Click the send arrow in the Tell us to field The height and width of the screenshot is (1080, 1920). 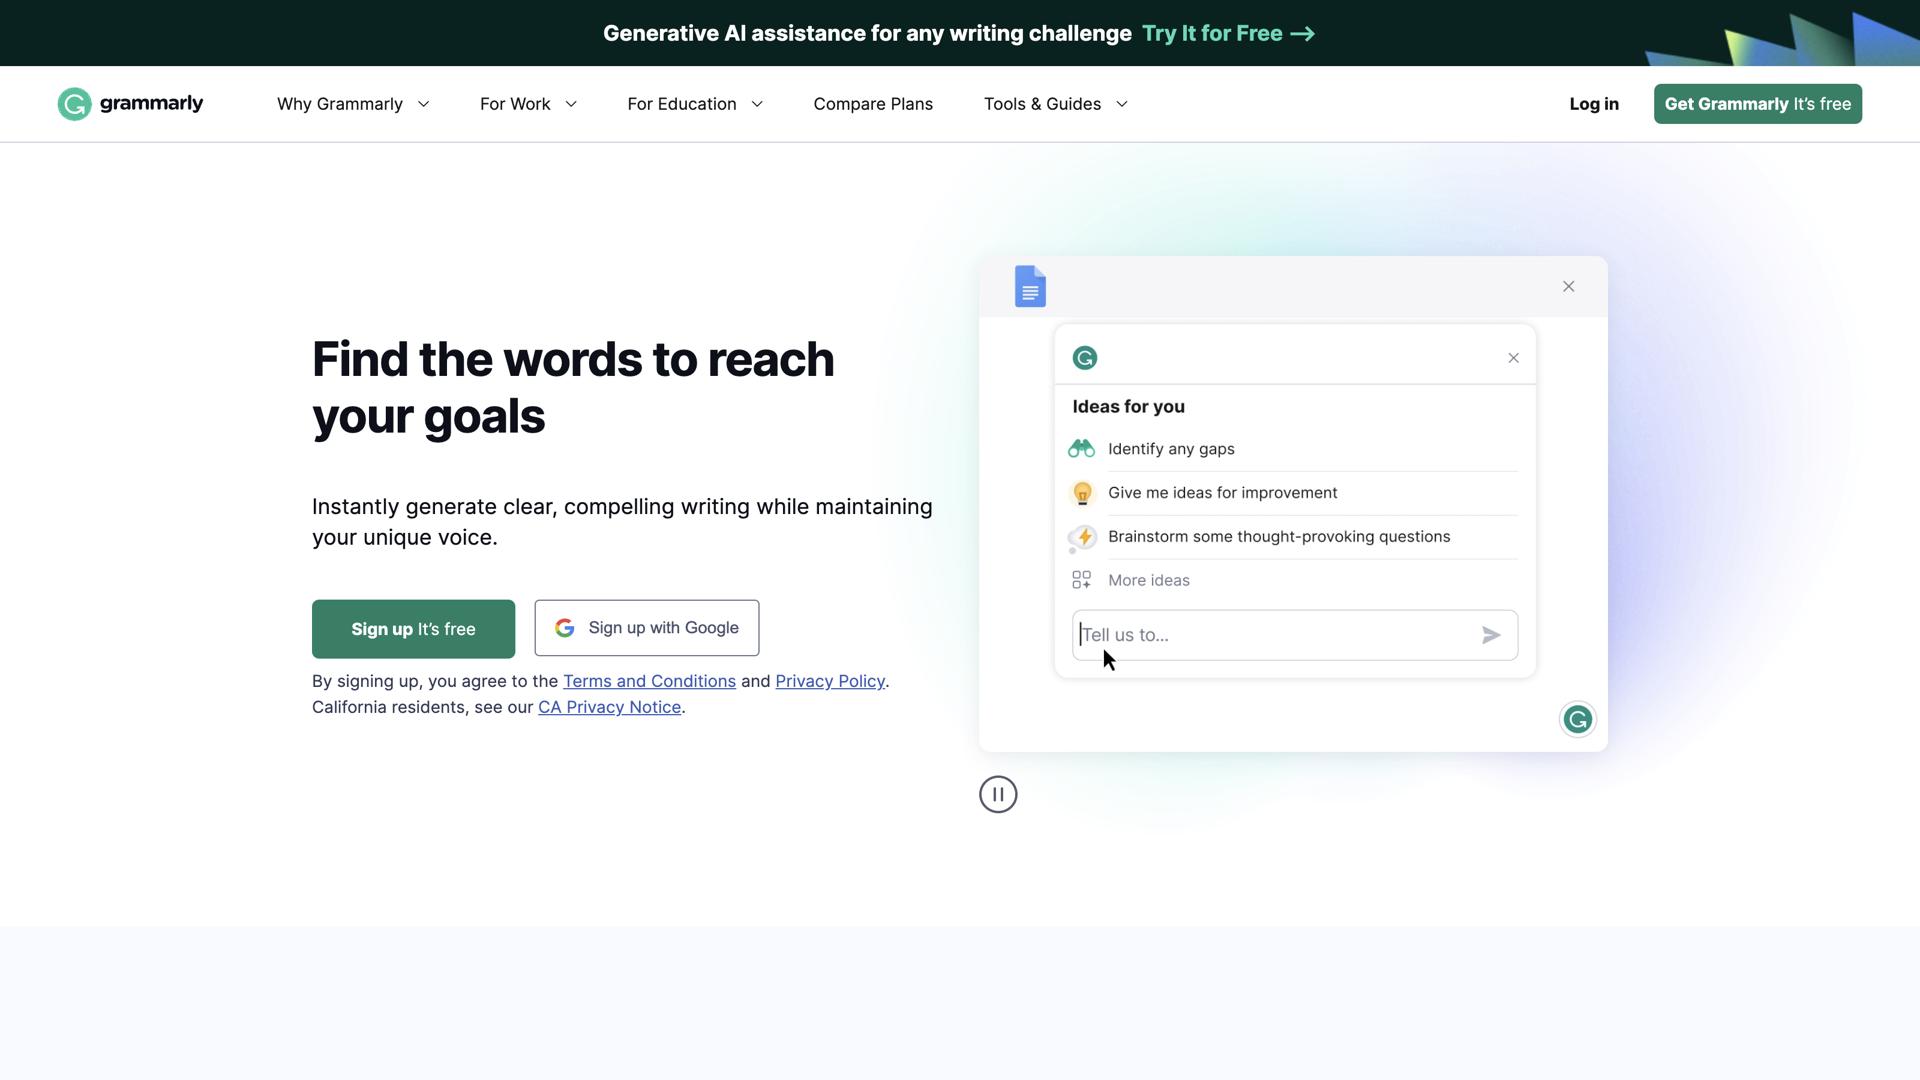click(x=1490, y=635)
